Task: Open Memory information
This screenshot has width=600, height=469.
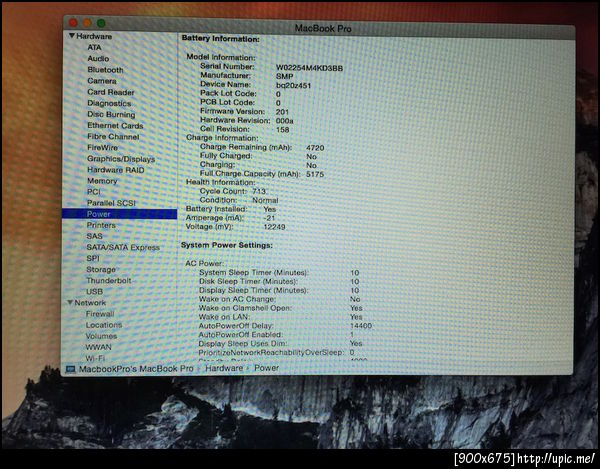Action: (x=102, y=181)
